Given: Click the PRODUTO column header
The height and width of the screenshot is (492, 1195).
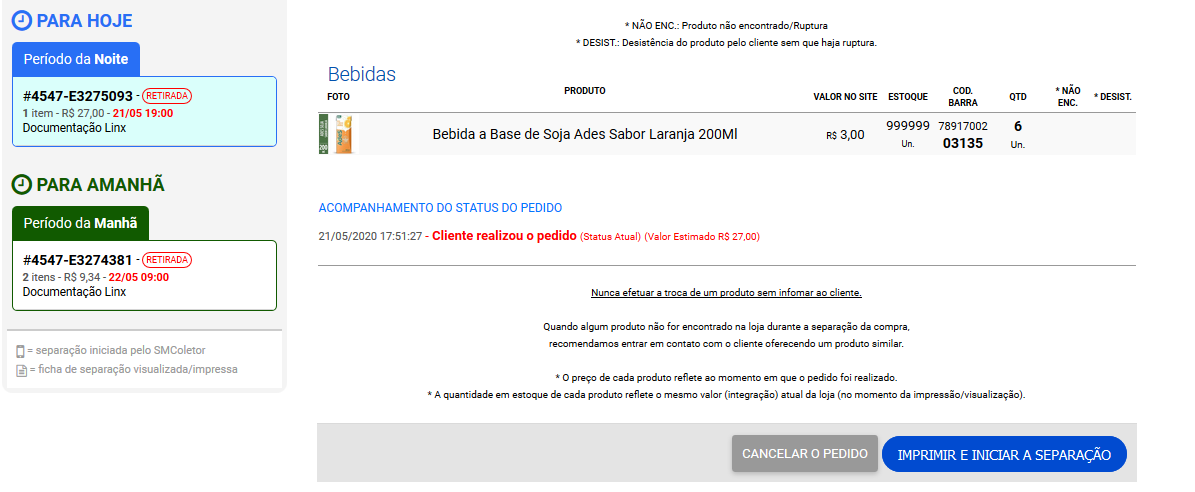Looking at the screenshot, I should pyautogui.click(x=585, y=91).
